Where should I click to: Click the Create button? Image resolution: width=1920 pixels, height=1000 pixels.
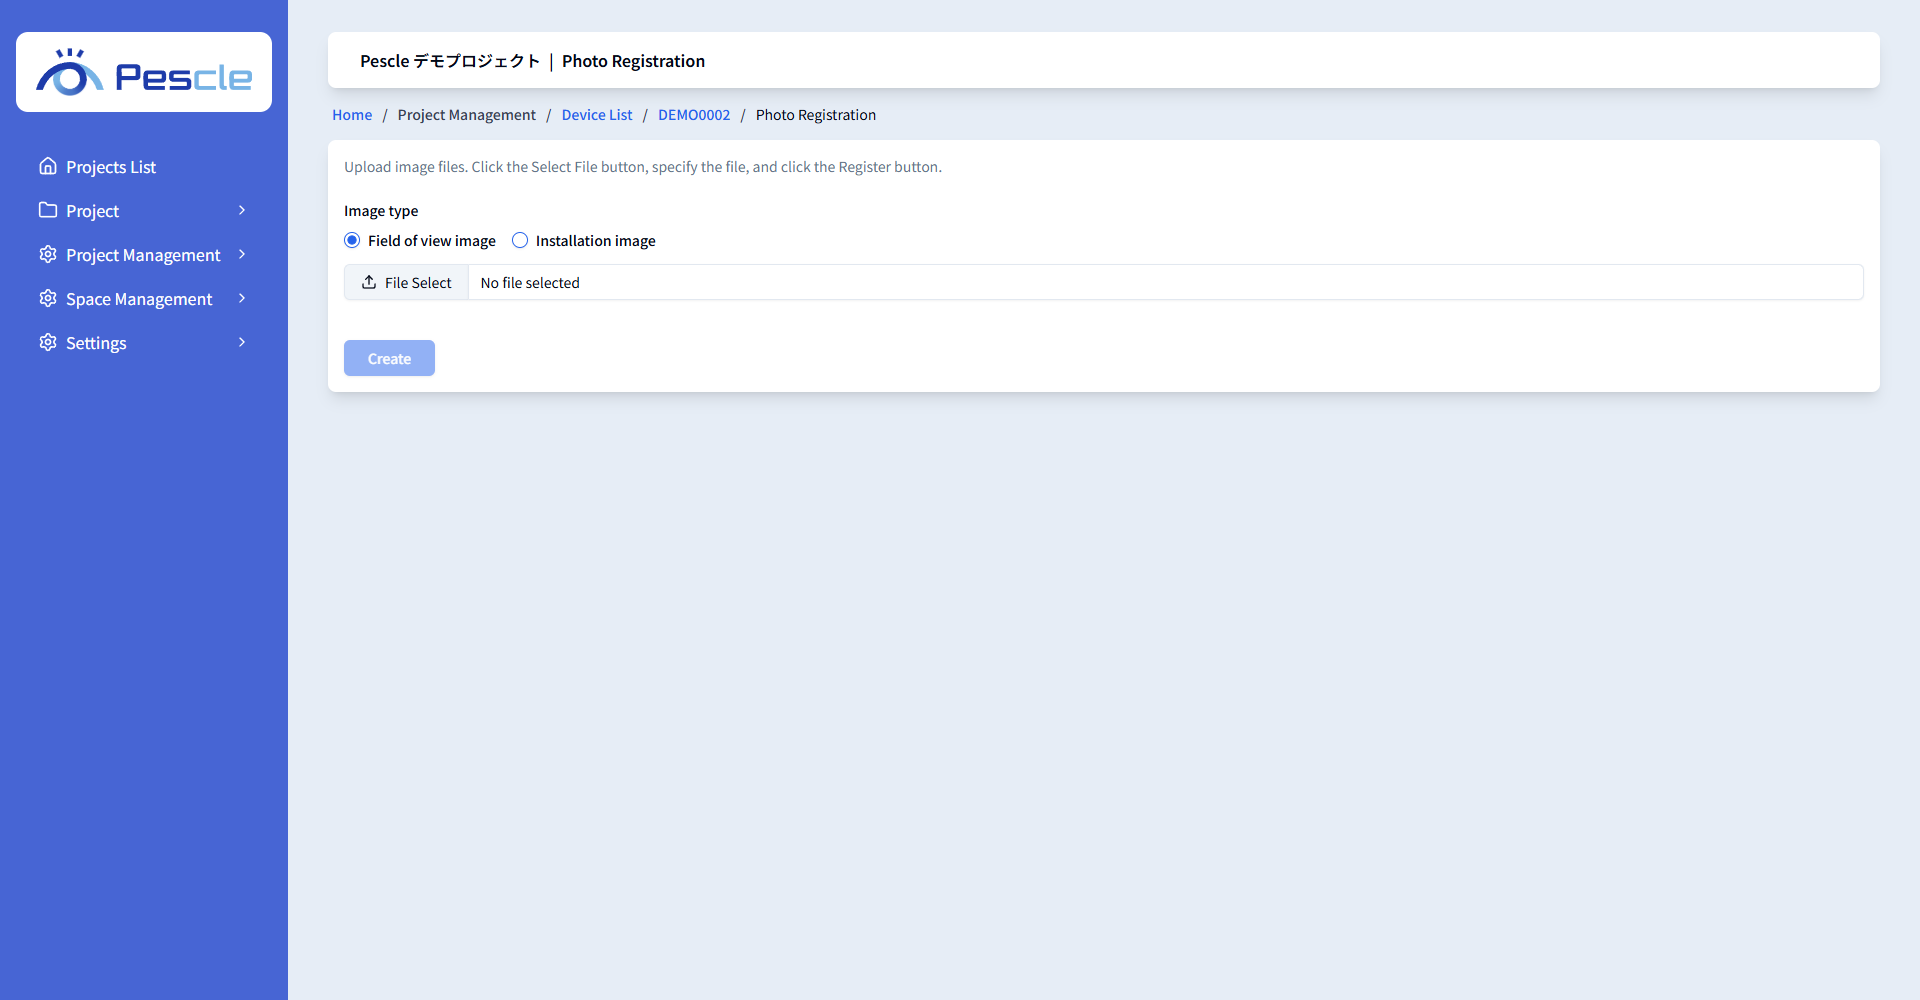tap(389, 358)
